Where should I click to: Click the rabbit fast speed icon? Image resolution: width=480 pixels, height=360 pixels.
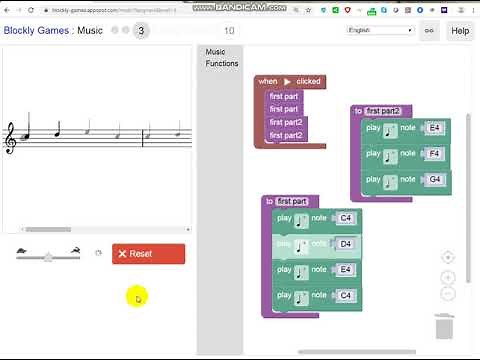(x=76, y=250)
